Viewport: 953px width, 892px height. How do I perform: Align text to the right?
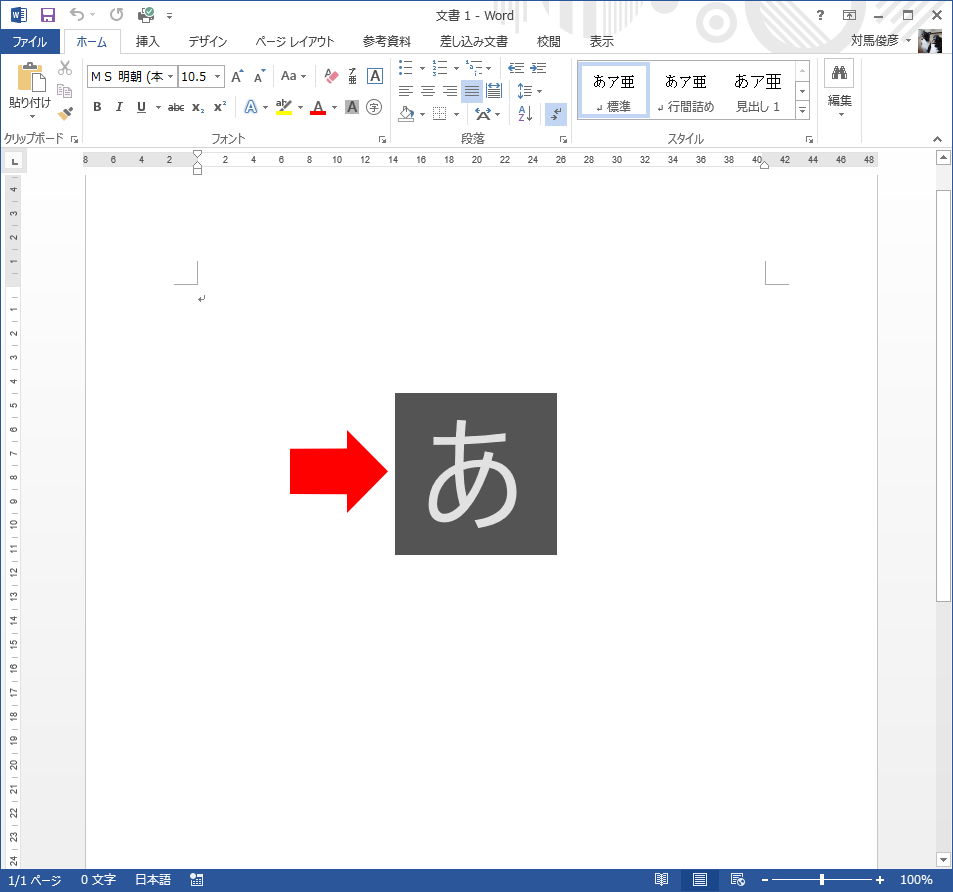[x=450, y=91]
